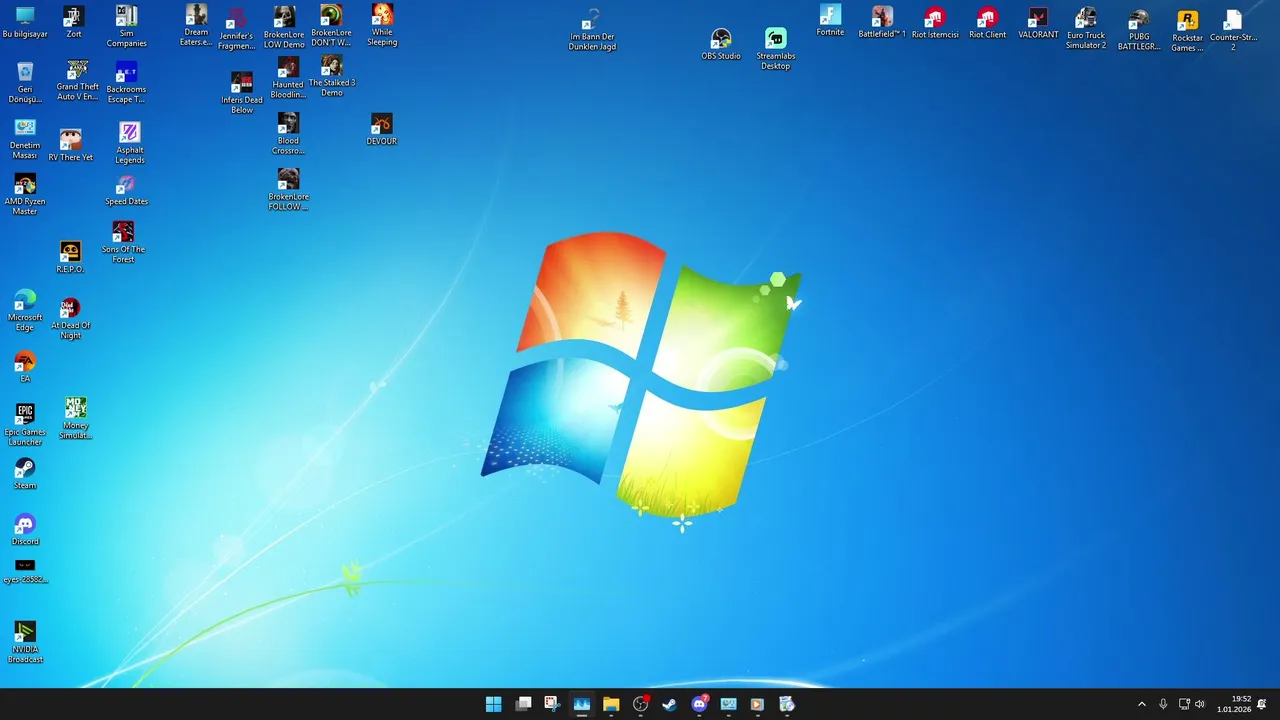The image size is (1280, 720).
Task: Open File Explorer from the taskbar
Action: coord(611,704)
